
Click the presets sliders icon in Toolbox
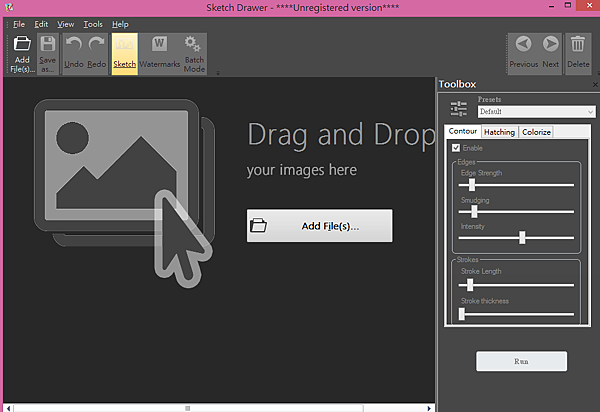point(459,109)
